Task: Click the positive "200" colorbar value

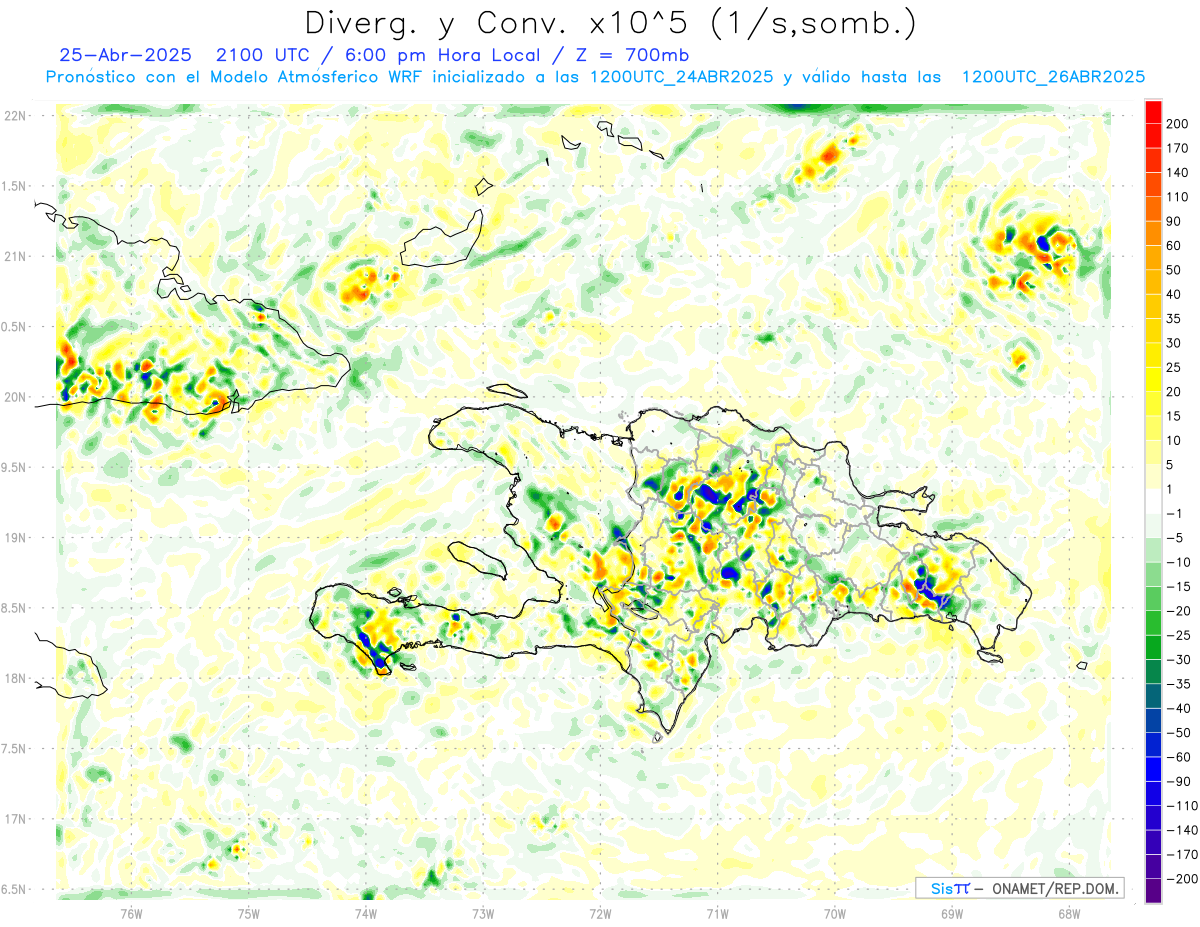Action: [1179, 124]
